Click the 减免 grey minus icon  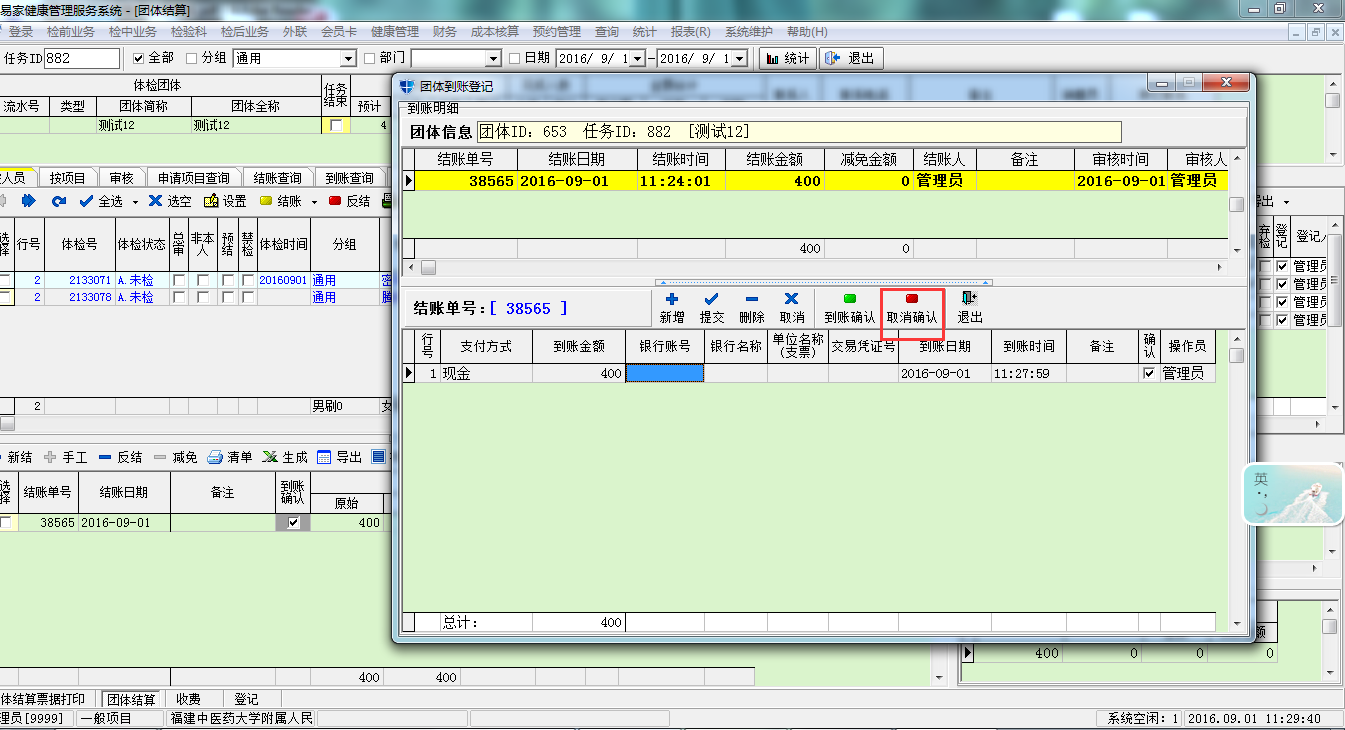pyautogui.click(x=159, y=457)
